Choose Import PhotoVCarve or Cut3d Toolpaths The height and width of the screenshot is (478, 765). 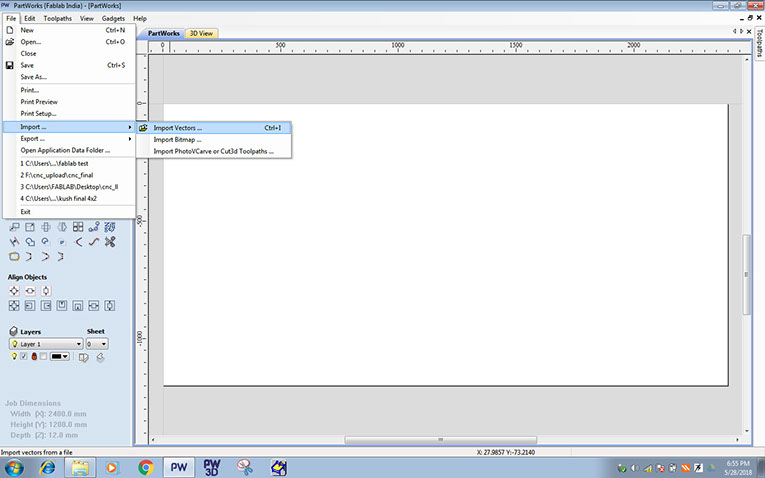(x=214, y=151)
